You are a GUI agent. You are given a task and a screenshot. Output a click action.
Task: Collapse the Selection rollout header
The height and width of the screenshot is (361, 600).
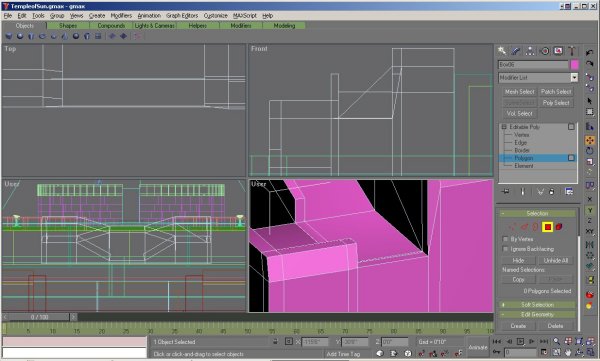[x=537, y=213]
